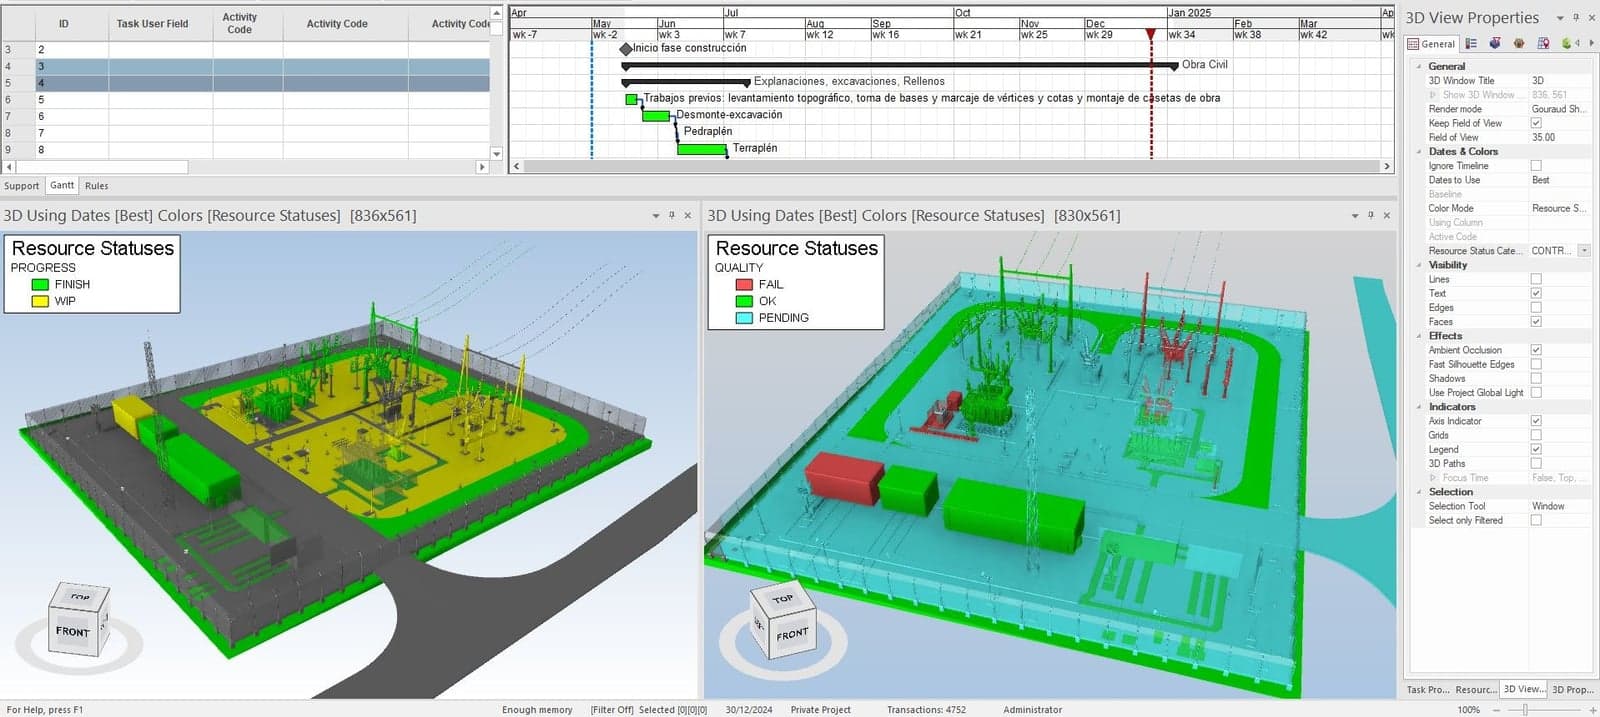Screen dimensions: 1600x717
Task: Click zoom in plus in status bar
Action: coord(1593,709)
